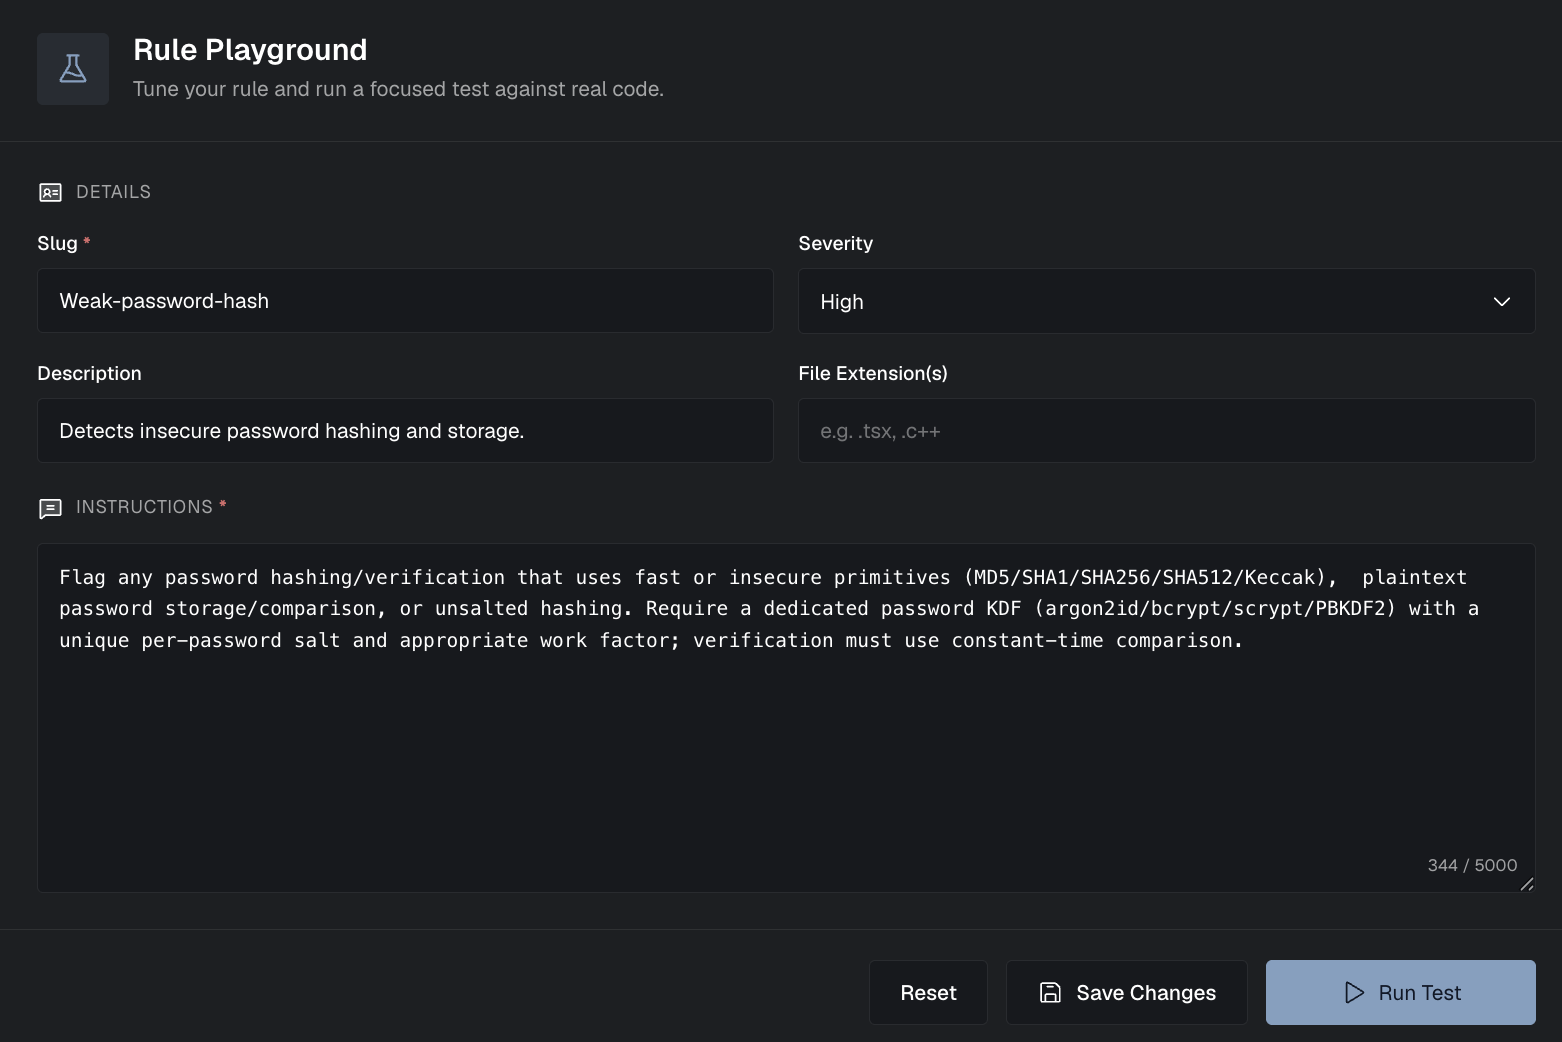Click the Save Changes button
The height and width of the screenshot is (1042, 1562).
pos(1126,993)
